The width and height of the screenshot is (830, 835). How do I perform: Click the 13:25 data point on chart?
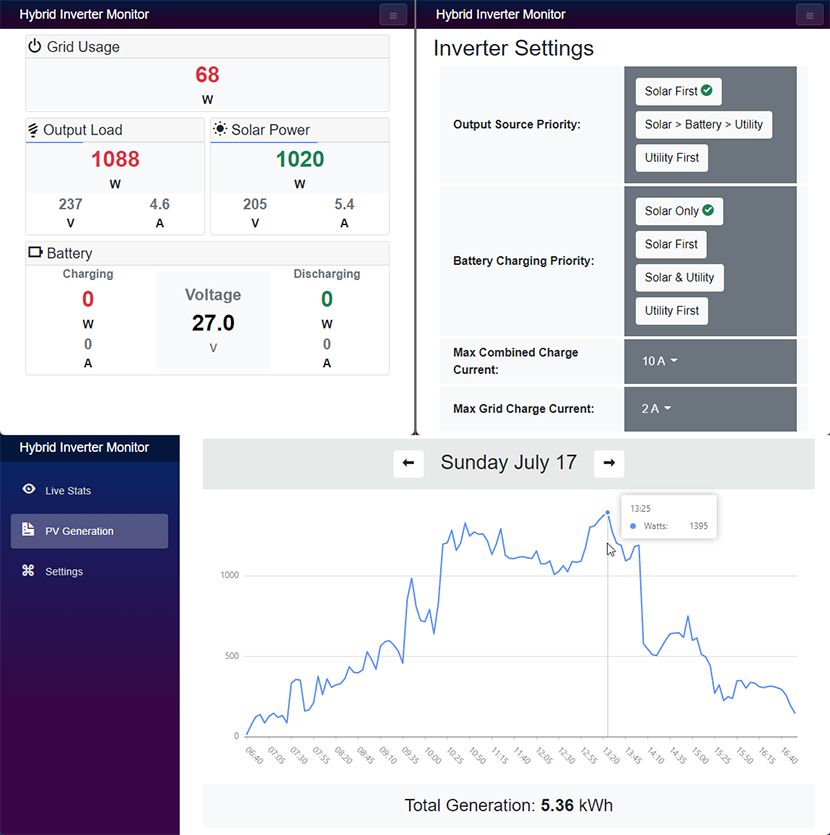(608, 513)
